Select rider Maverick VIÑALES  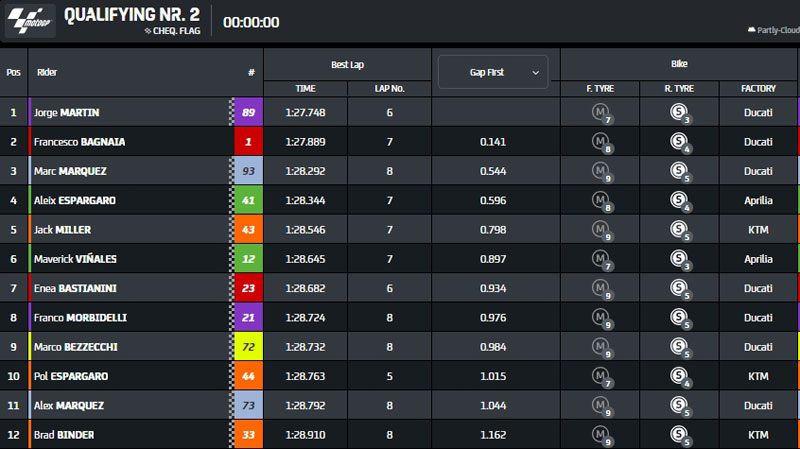click(x=75, y=259)
